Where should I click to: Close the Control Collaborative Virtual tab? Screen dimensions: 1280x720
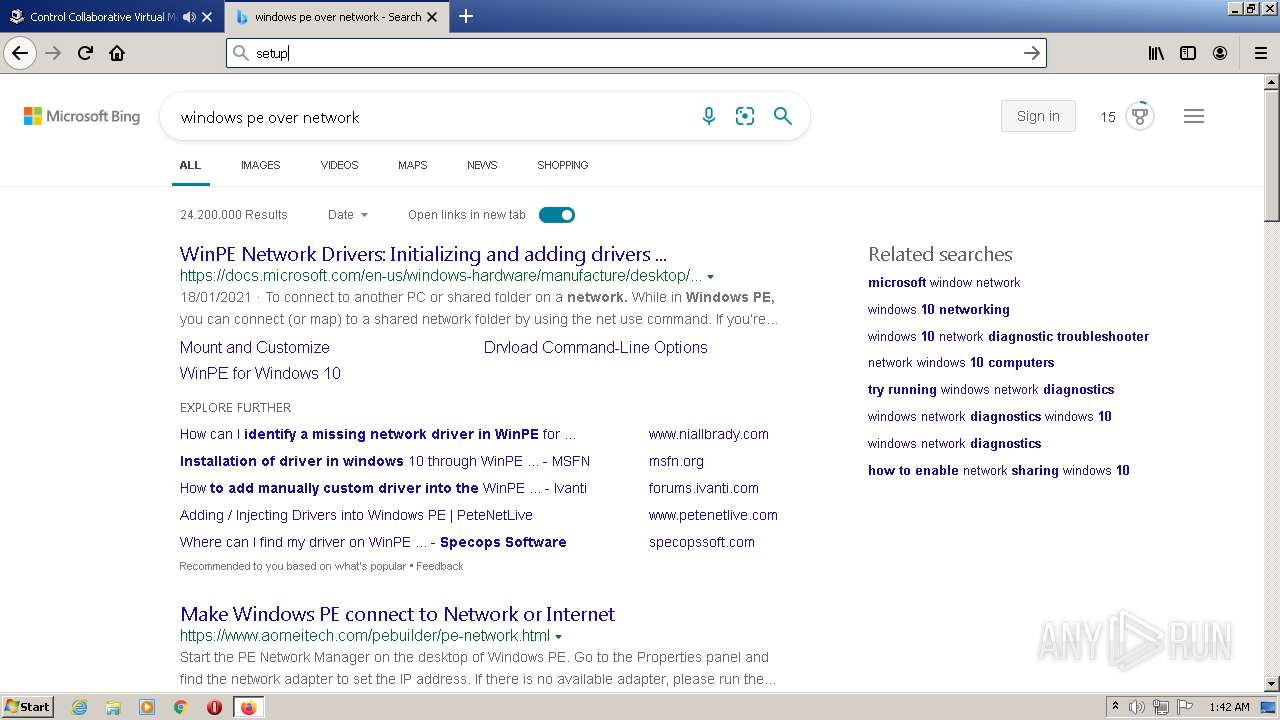point(207,17)
